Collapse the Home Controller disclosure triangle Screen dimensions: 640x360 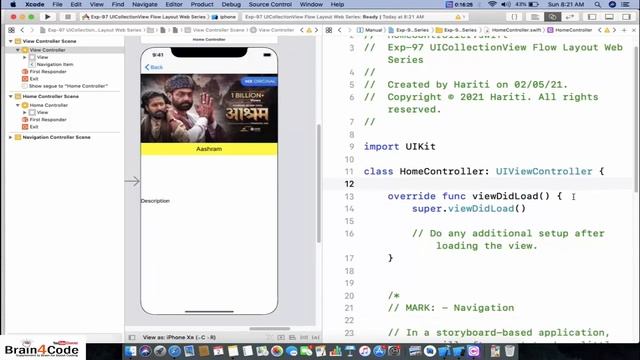click(x=18, y=105)
